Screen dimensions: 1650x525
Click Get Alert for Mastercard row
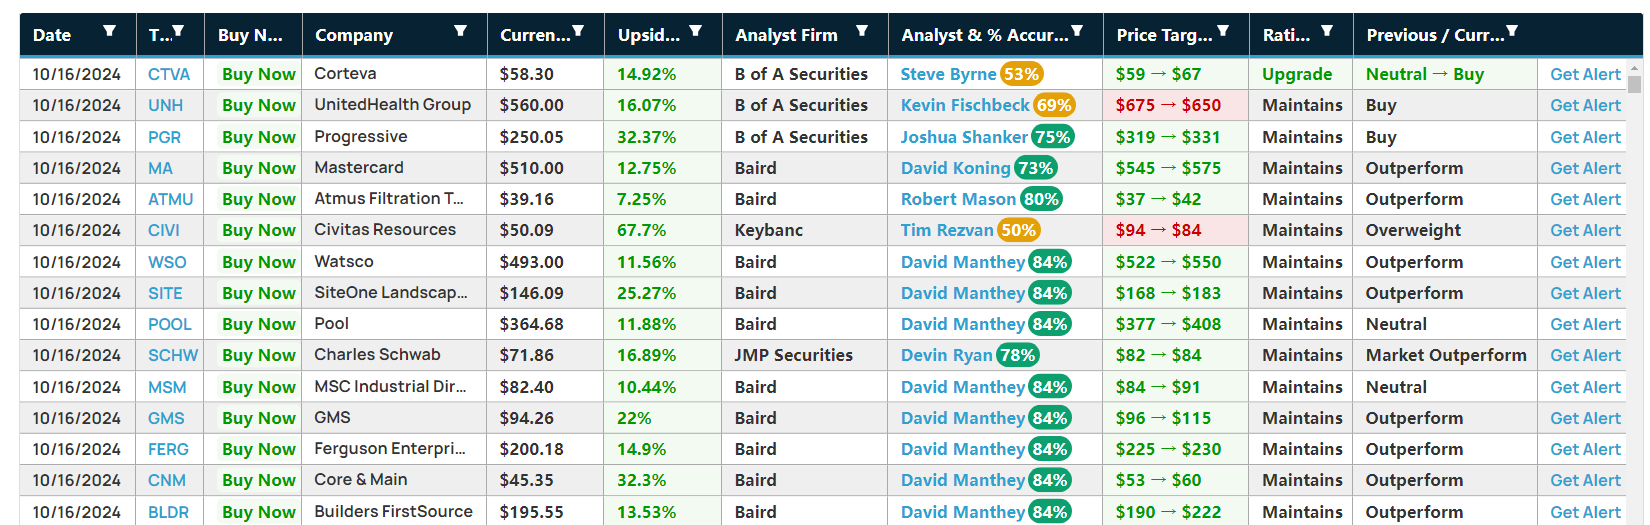(1585, 168)
